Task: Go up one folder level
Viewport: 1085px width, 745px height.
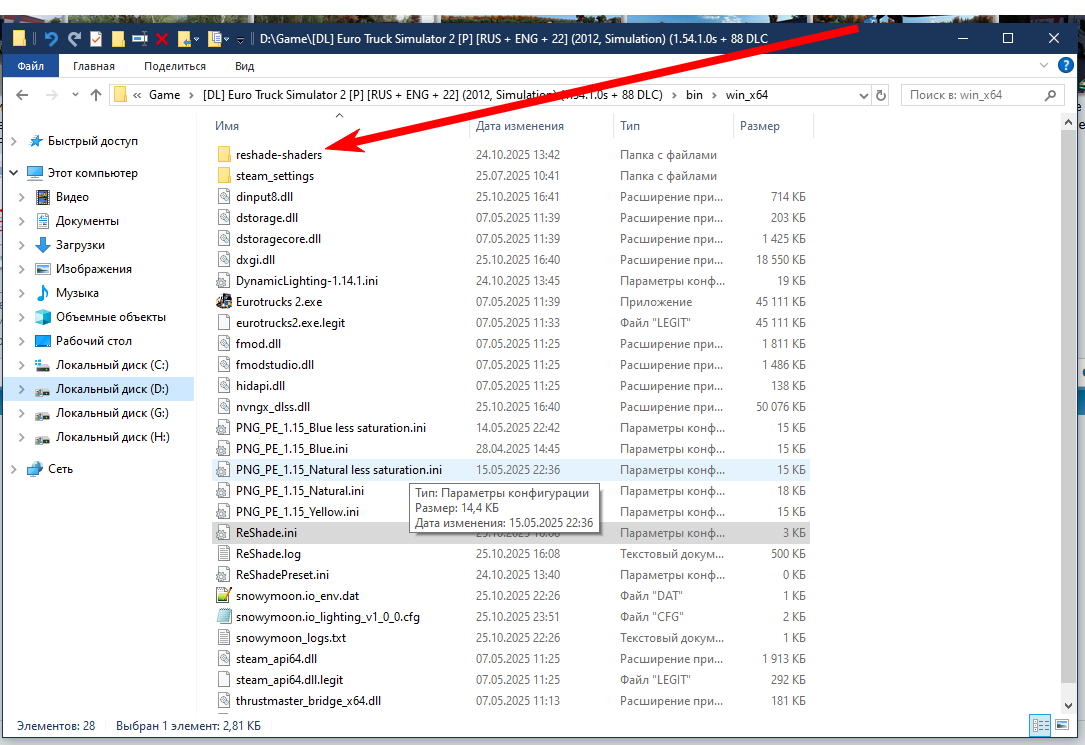Action: tap(95, 95)
